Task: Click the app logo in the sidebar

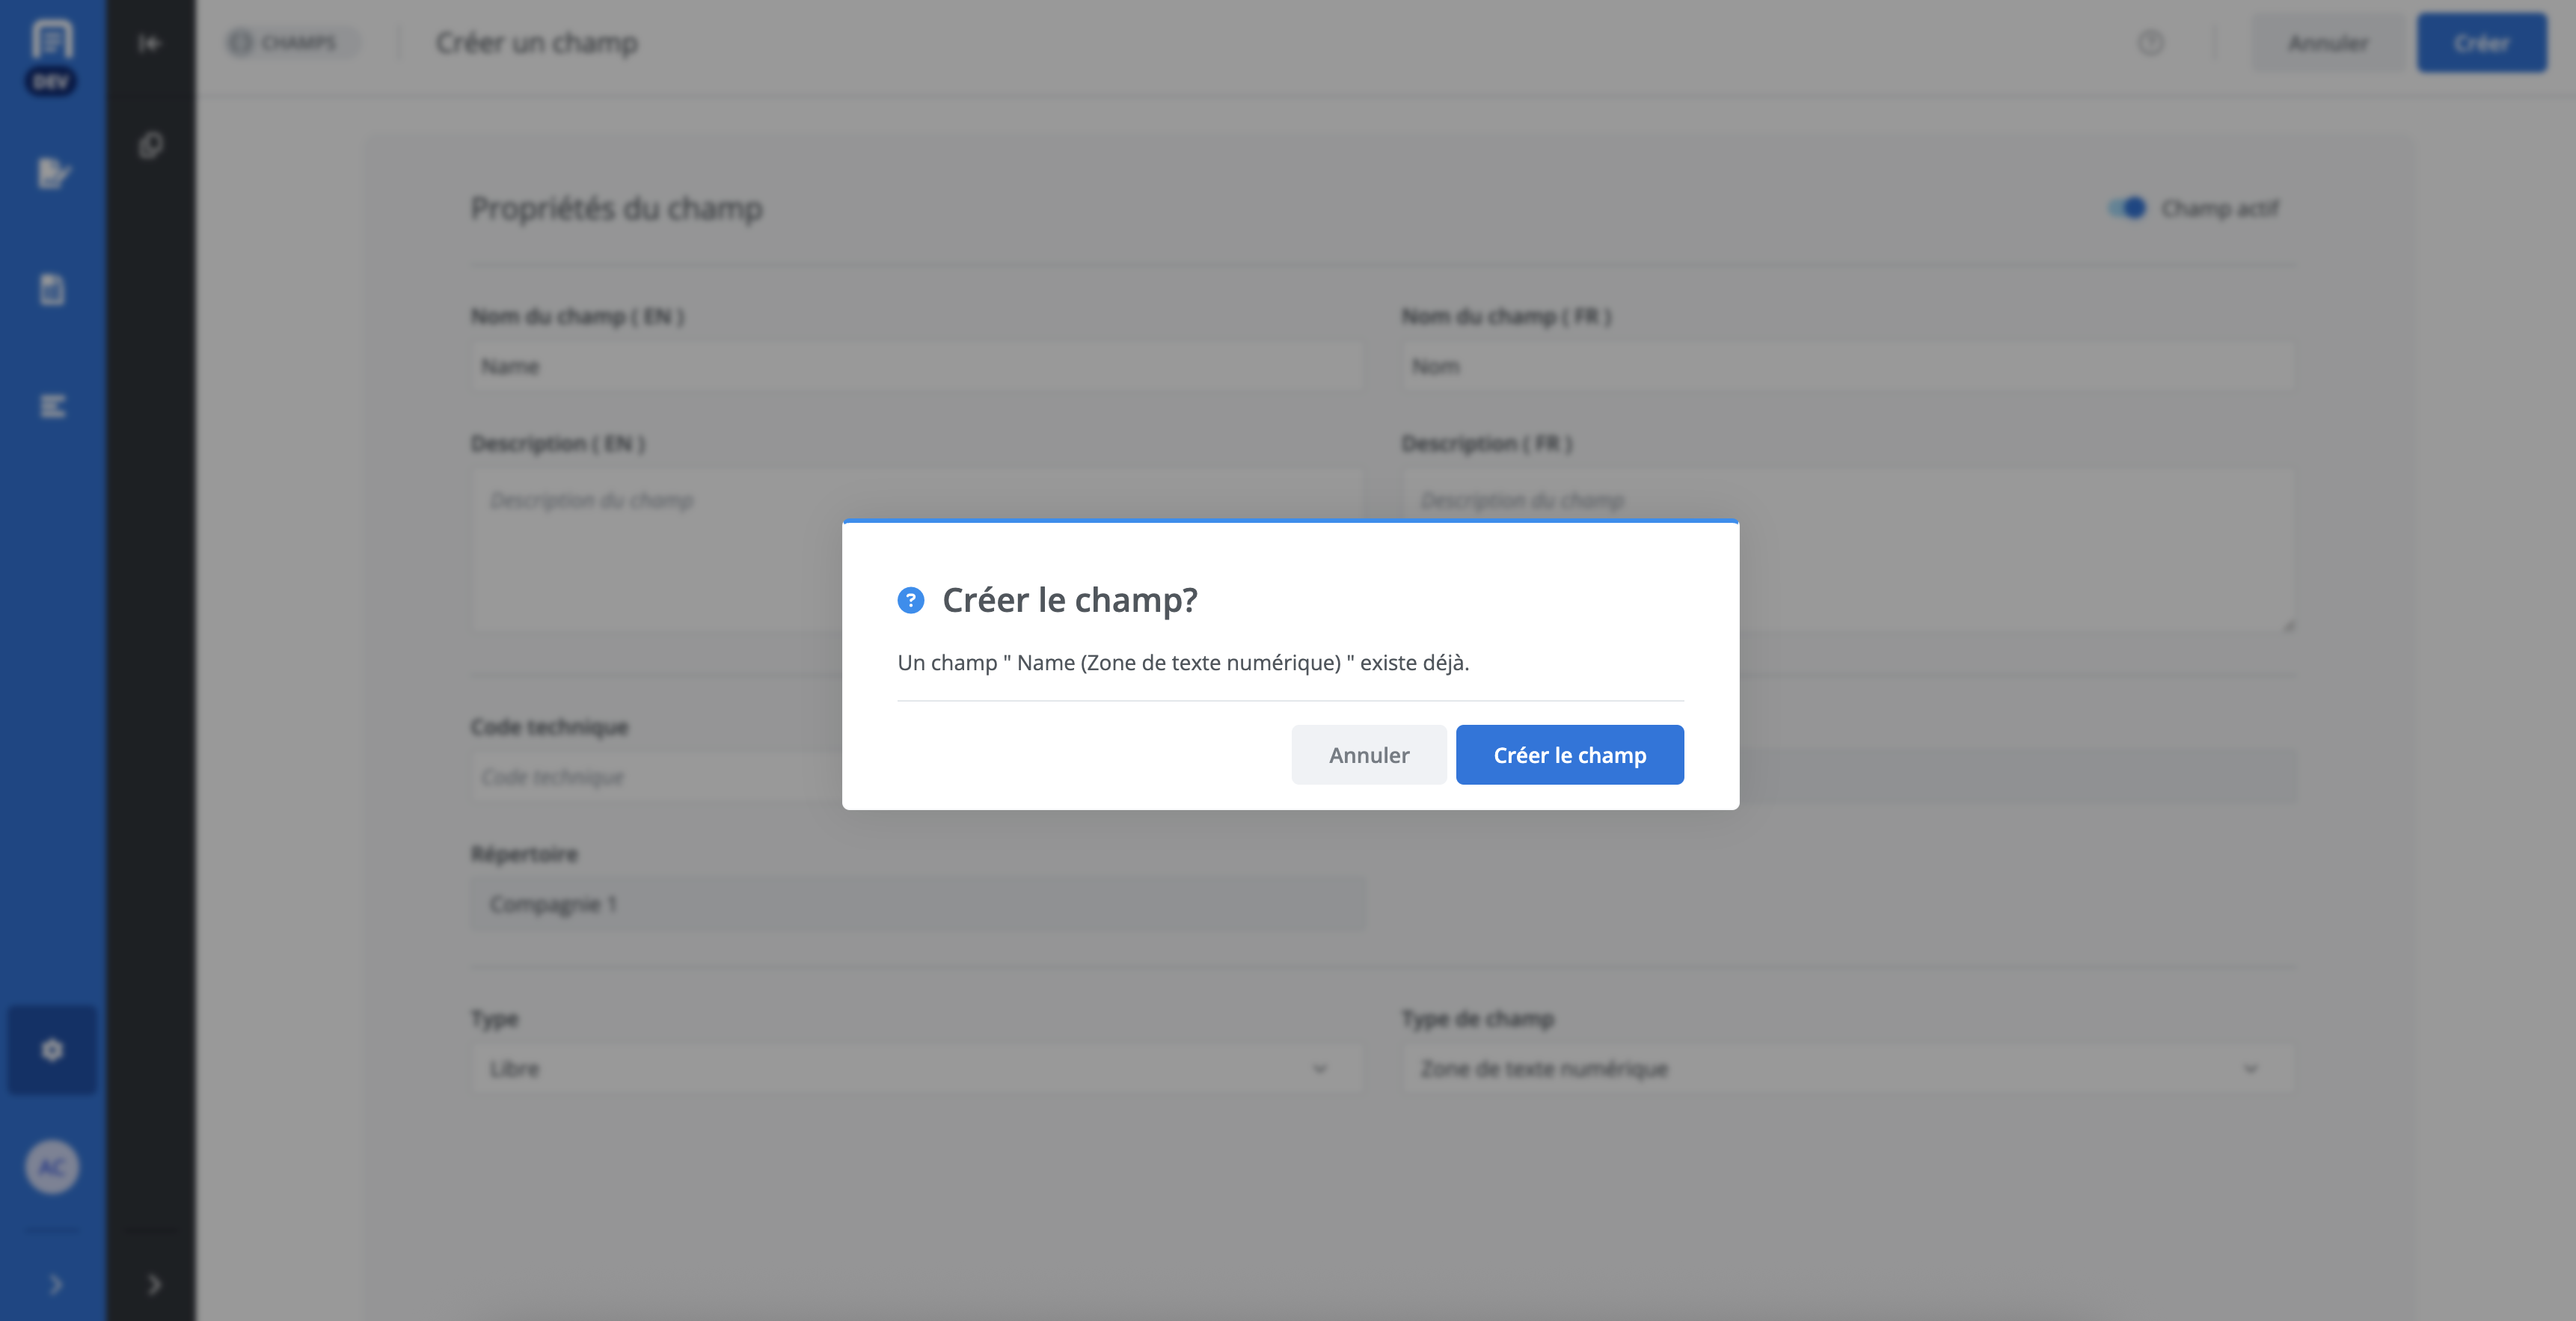Action: [52, 40]
